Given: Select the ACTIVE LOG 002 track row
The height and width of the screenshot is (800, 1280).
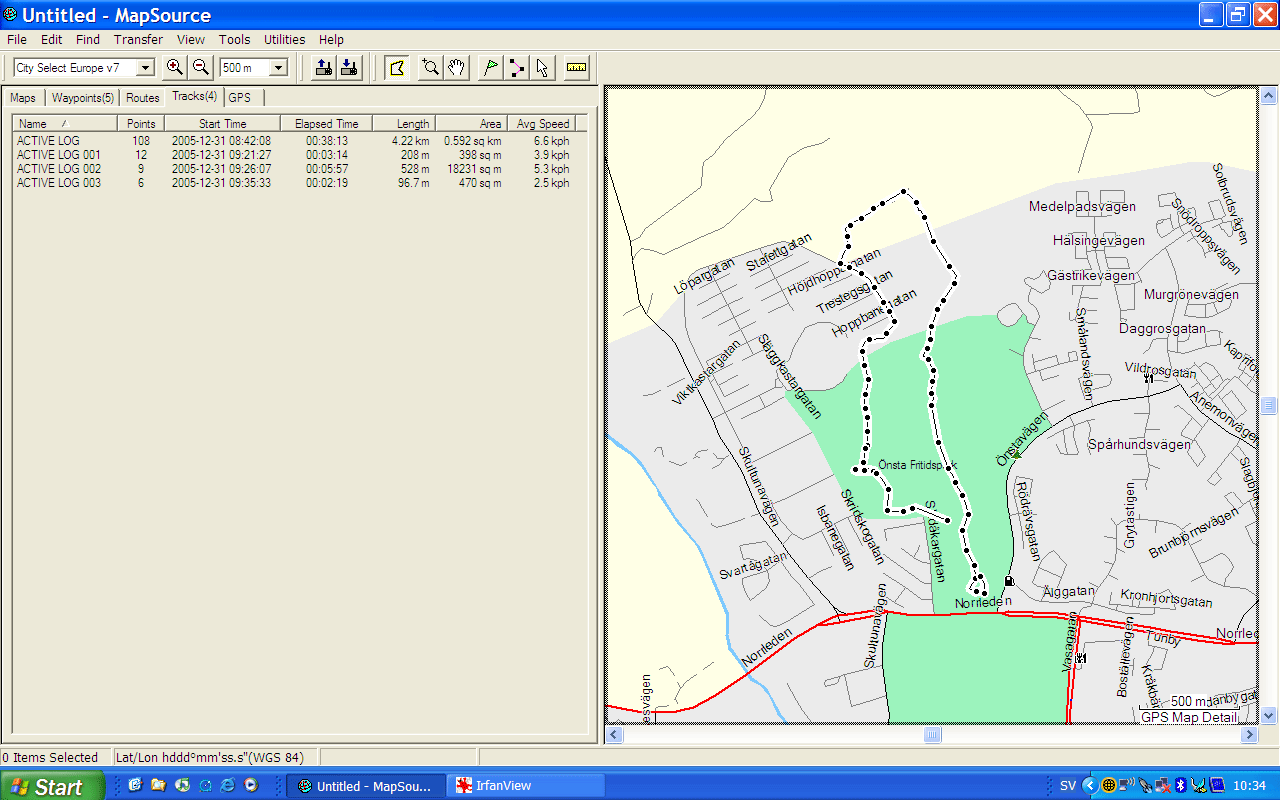Looking at the screenshot, I should coord(294,169).
